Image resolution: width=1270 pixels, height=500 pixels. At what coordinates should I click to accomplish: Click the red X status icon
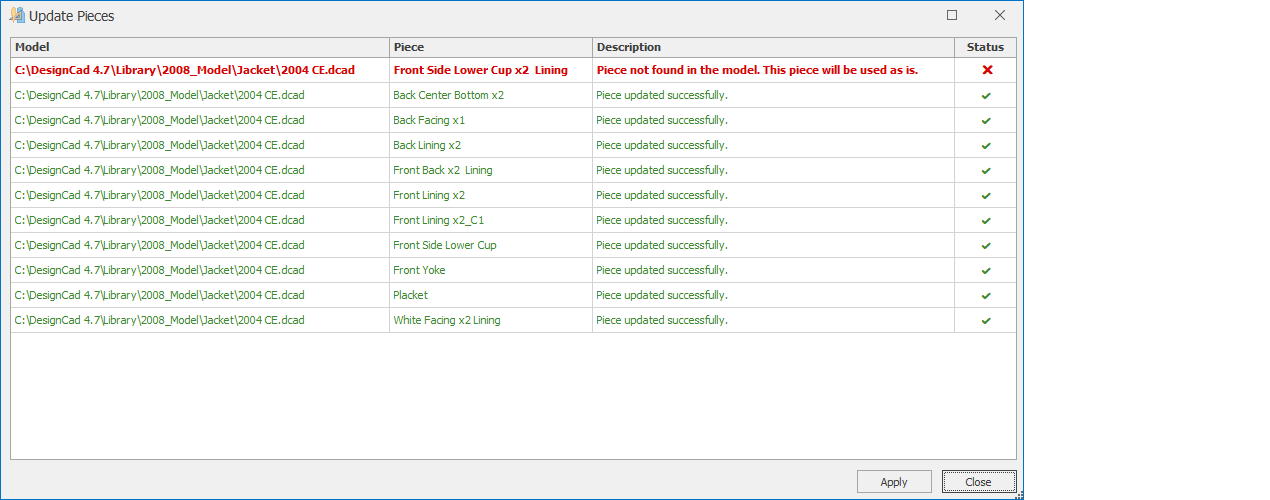pyautogui.click(x=986, y=70)
